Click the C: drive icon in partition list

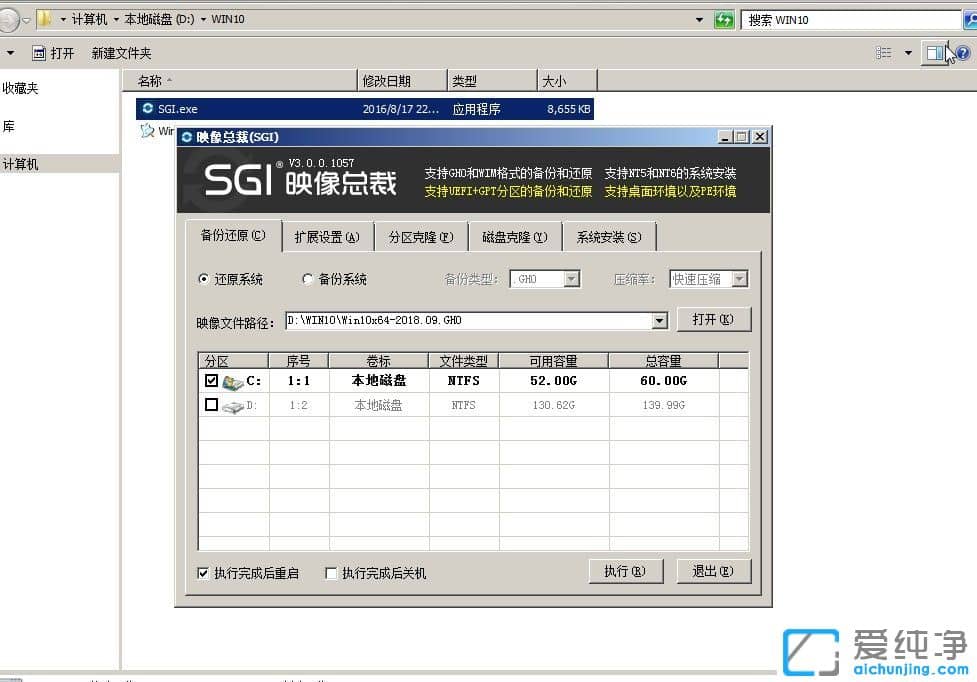pos(236,381)
